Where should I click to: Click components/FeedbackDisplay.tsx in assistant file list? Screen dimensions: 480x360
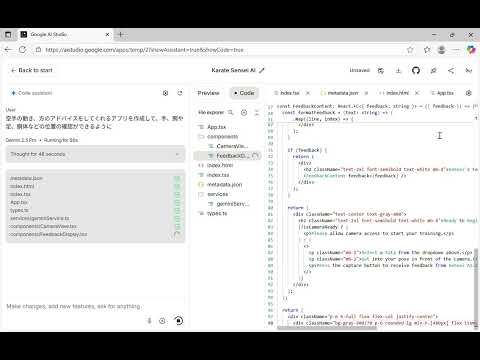49,234
